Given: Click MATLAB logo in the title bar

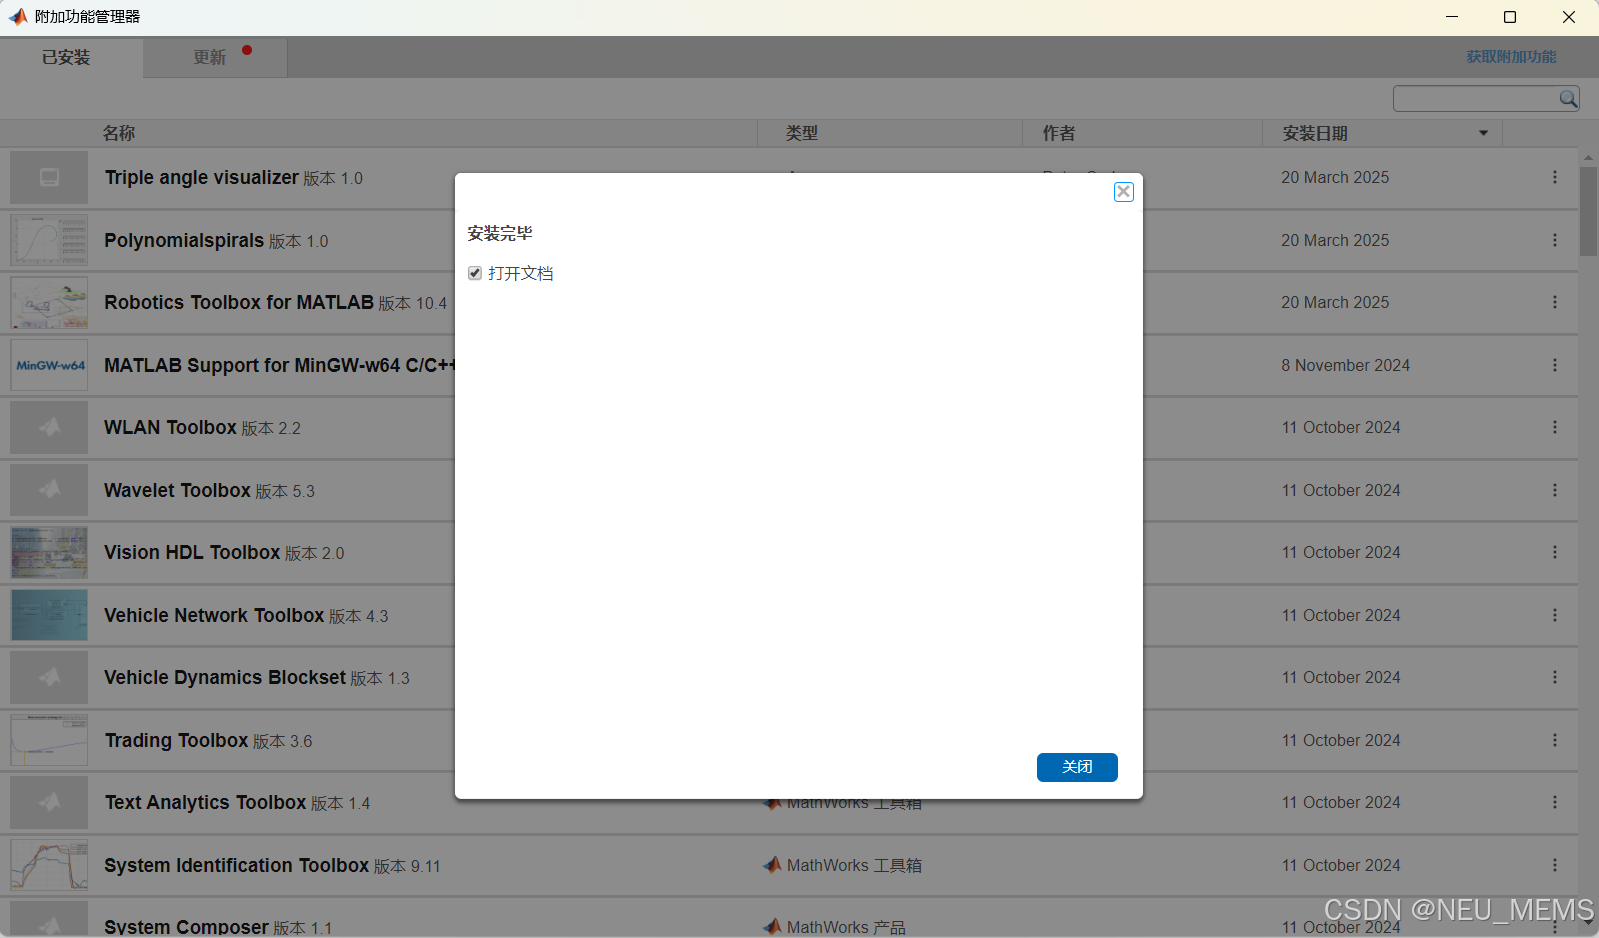Looking at the screenshot, I should coord(18,16).
